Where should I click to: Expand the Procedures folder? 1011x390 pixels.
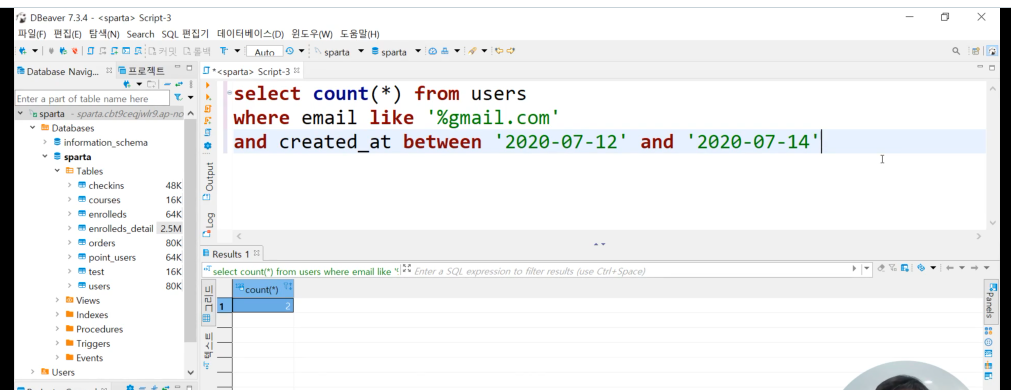57,329
